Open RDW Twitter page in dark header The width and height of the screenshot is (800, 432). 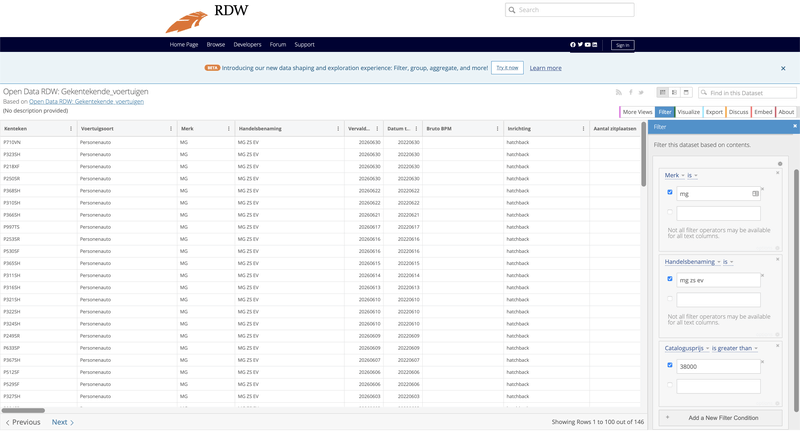click(x=580, y=45)
